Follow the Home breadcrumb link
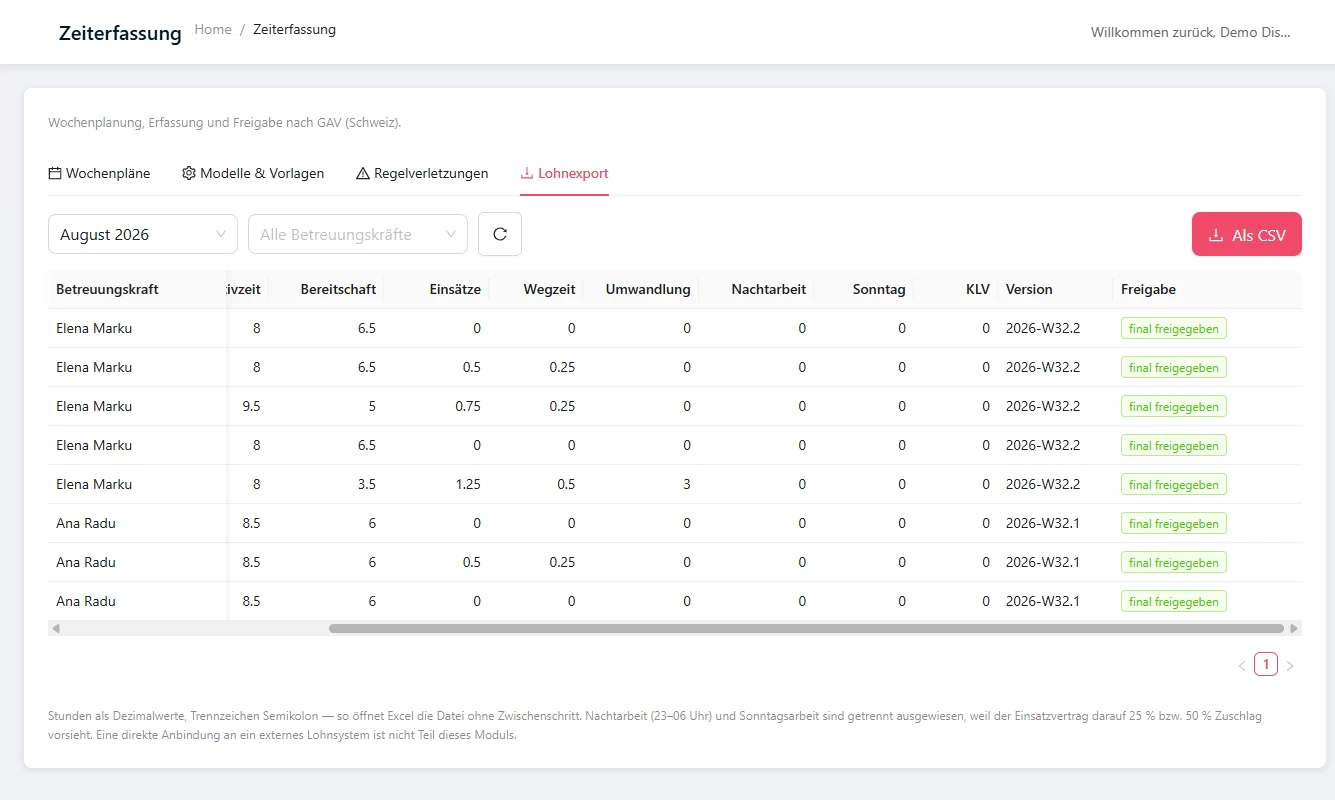This screenshot has width=1335, height=800. 213,29
